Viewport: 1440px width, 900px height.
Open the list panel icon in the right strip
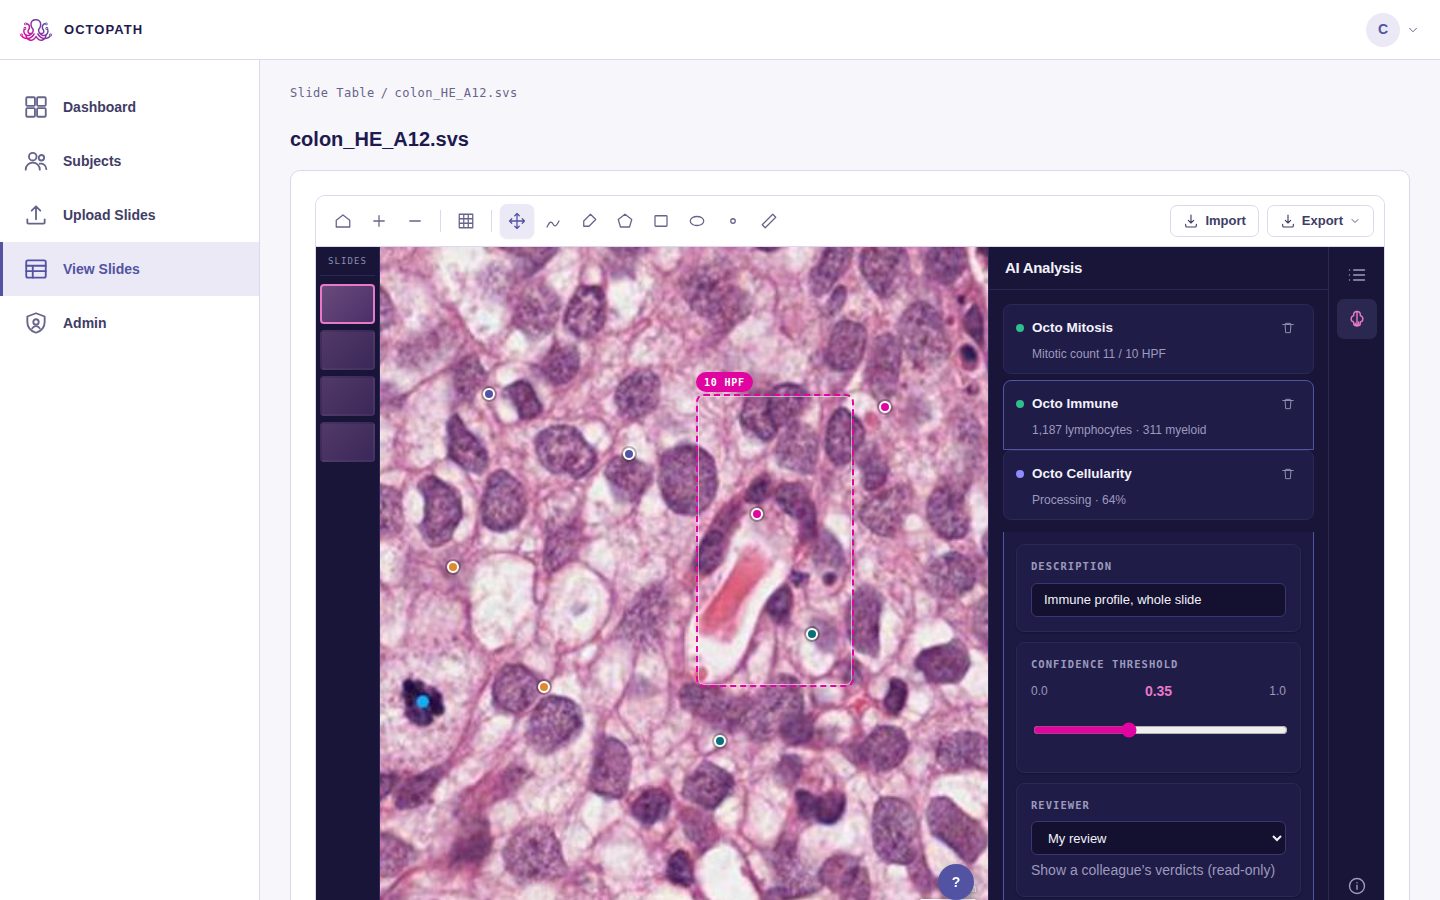point(1357,275)
